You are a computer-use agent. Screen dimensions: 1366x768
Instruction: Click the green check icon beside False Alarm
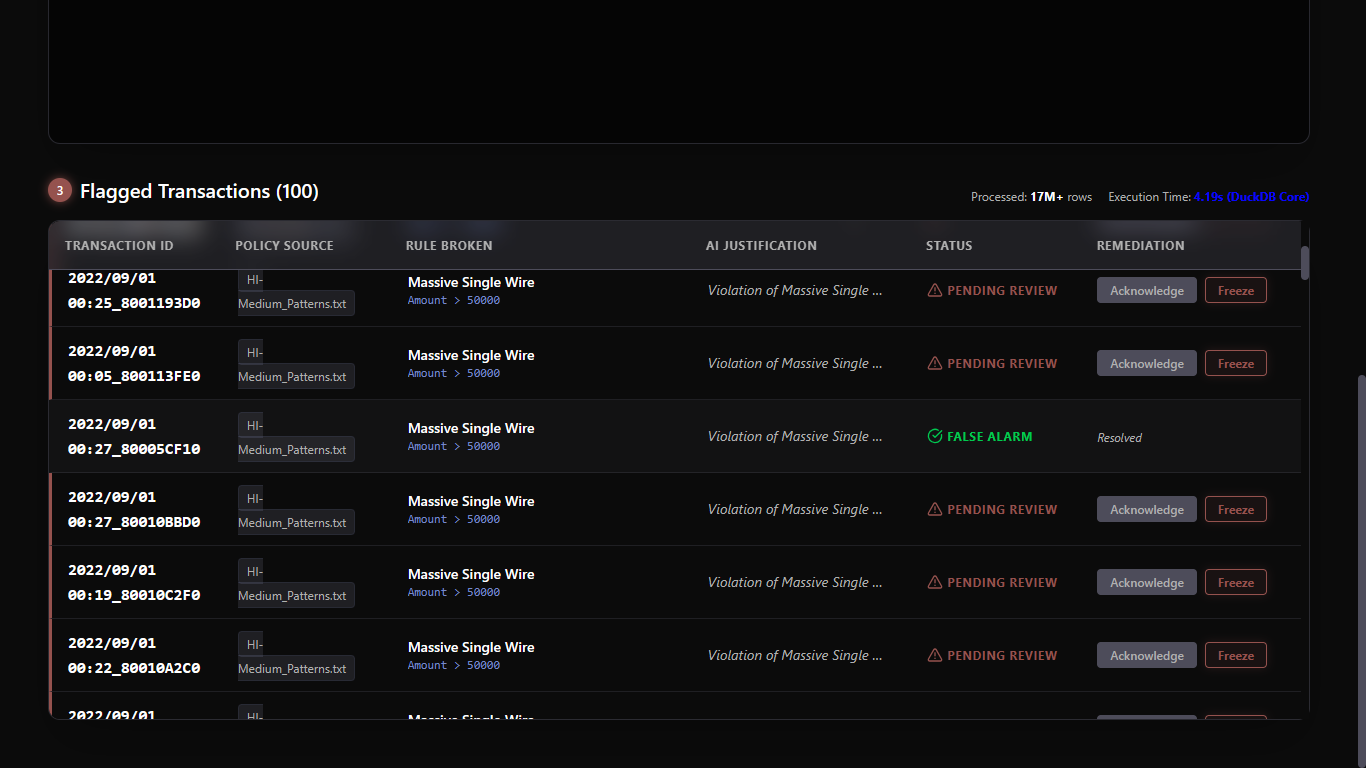(x=935, y=437)
